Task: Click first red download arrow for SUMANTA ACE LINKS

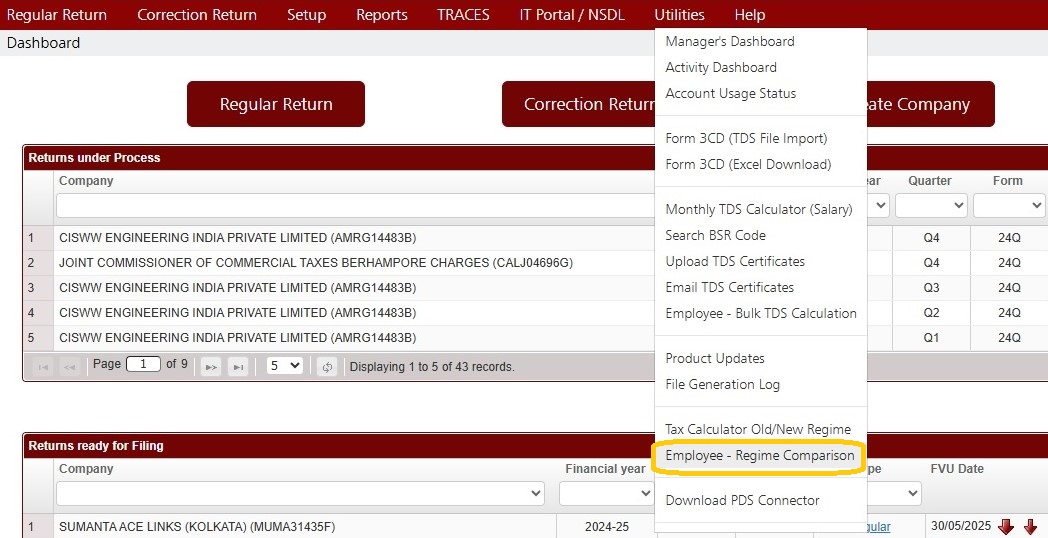Action: coord(1006,527)
